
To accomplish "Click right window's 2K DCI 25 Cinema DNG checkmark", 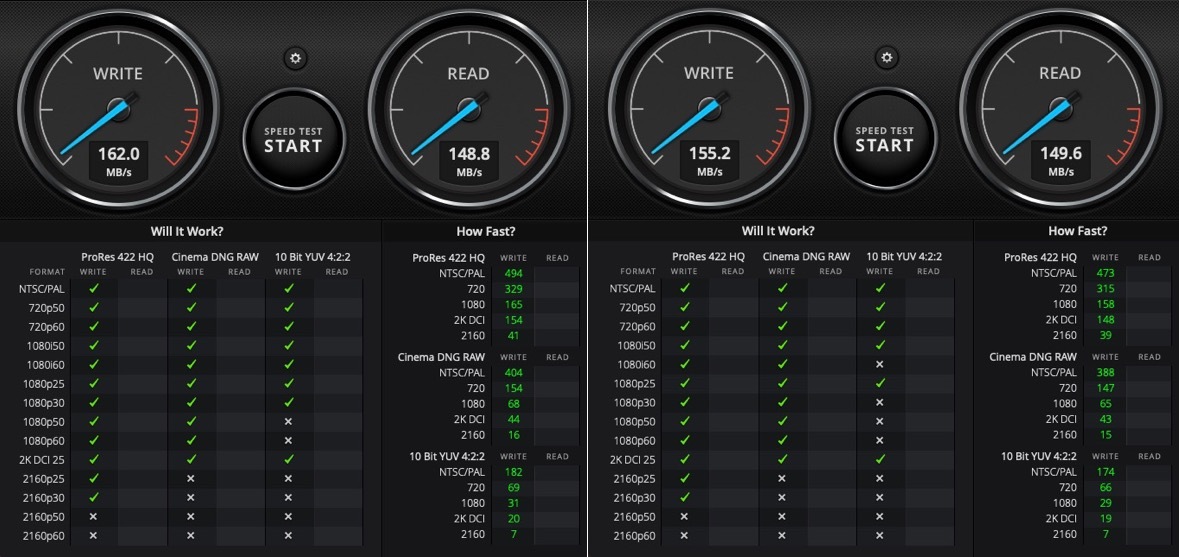I will click(x=783, y=459).
